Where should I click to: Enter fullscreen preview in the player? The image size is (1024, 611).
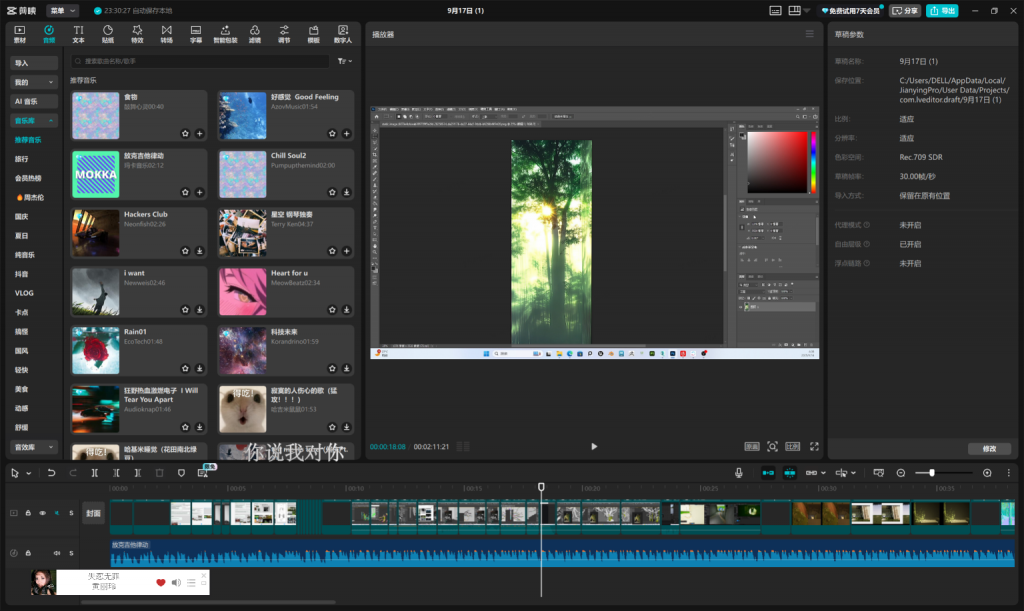point(814,446)
